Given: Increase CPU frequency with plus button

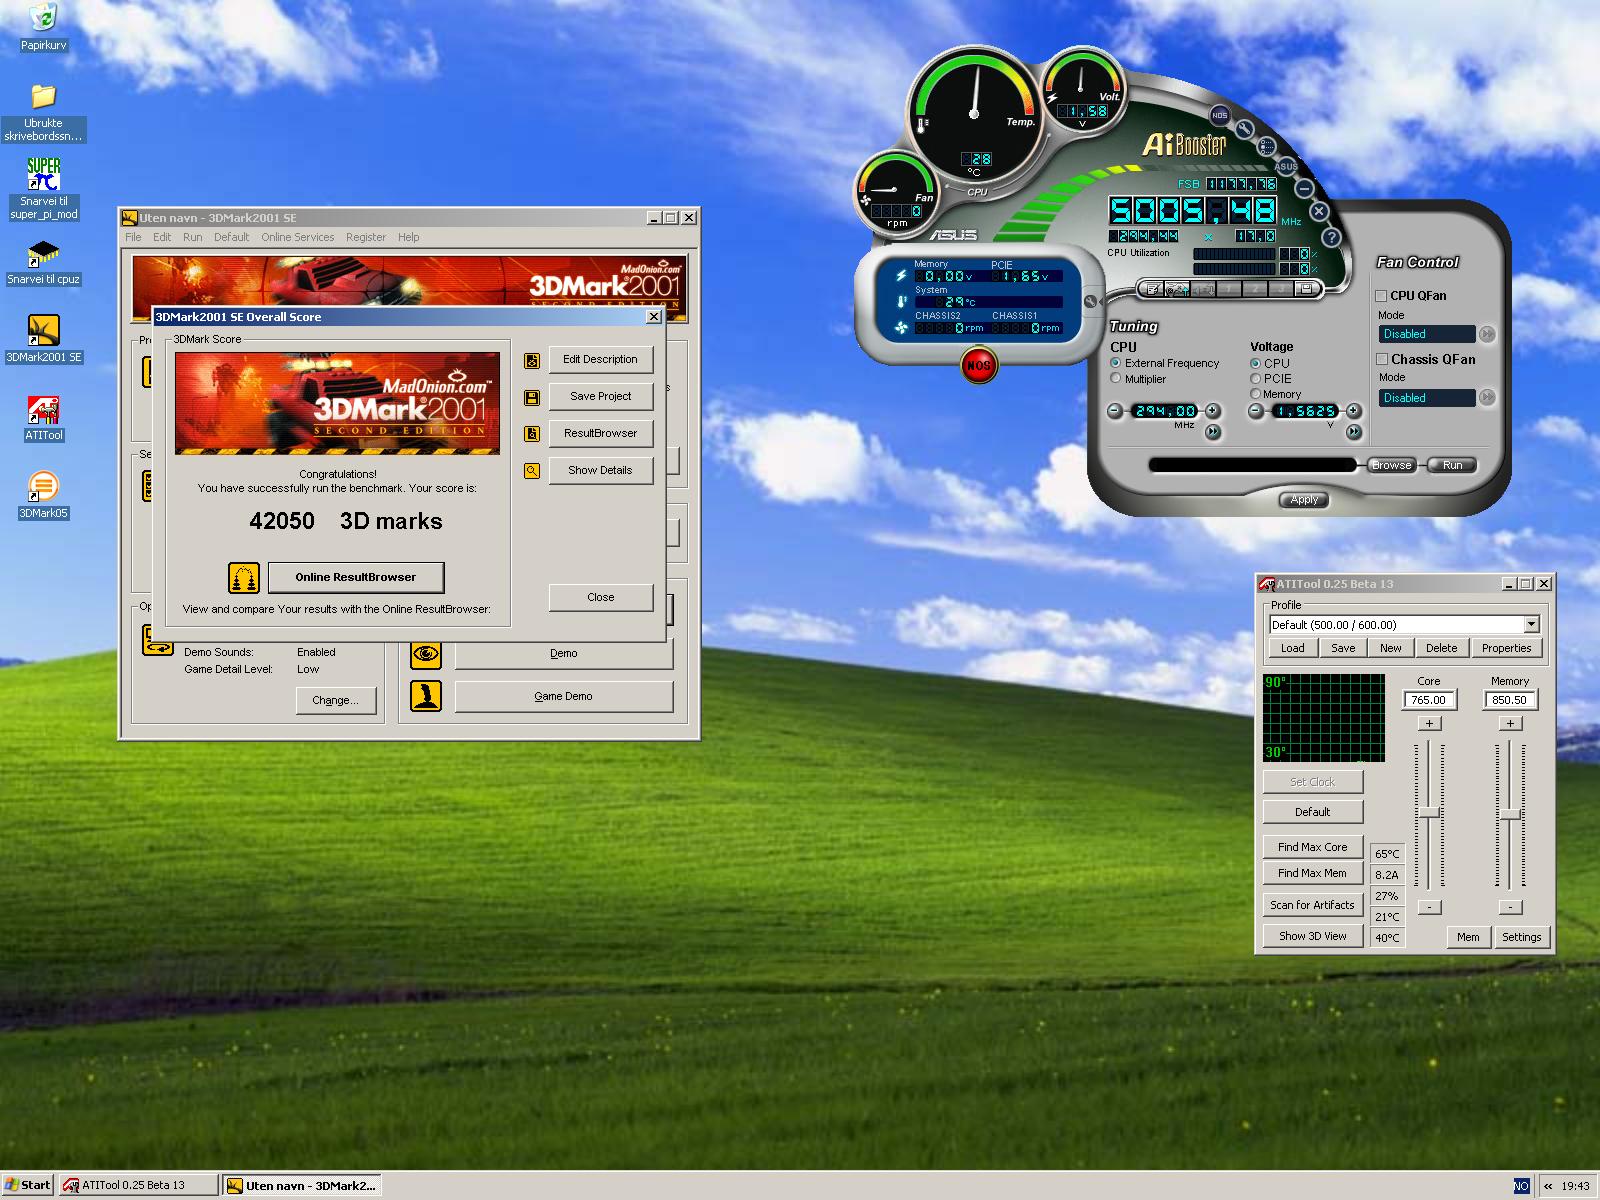Looking at the screenshot, I should pos(1213,411).
